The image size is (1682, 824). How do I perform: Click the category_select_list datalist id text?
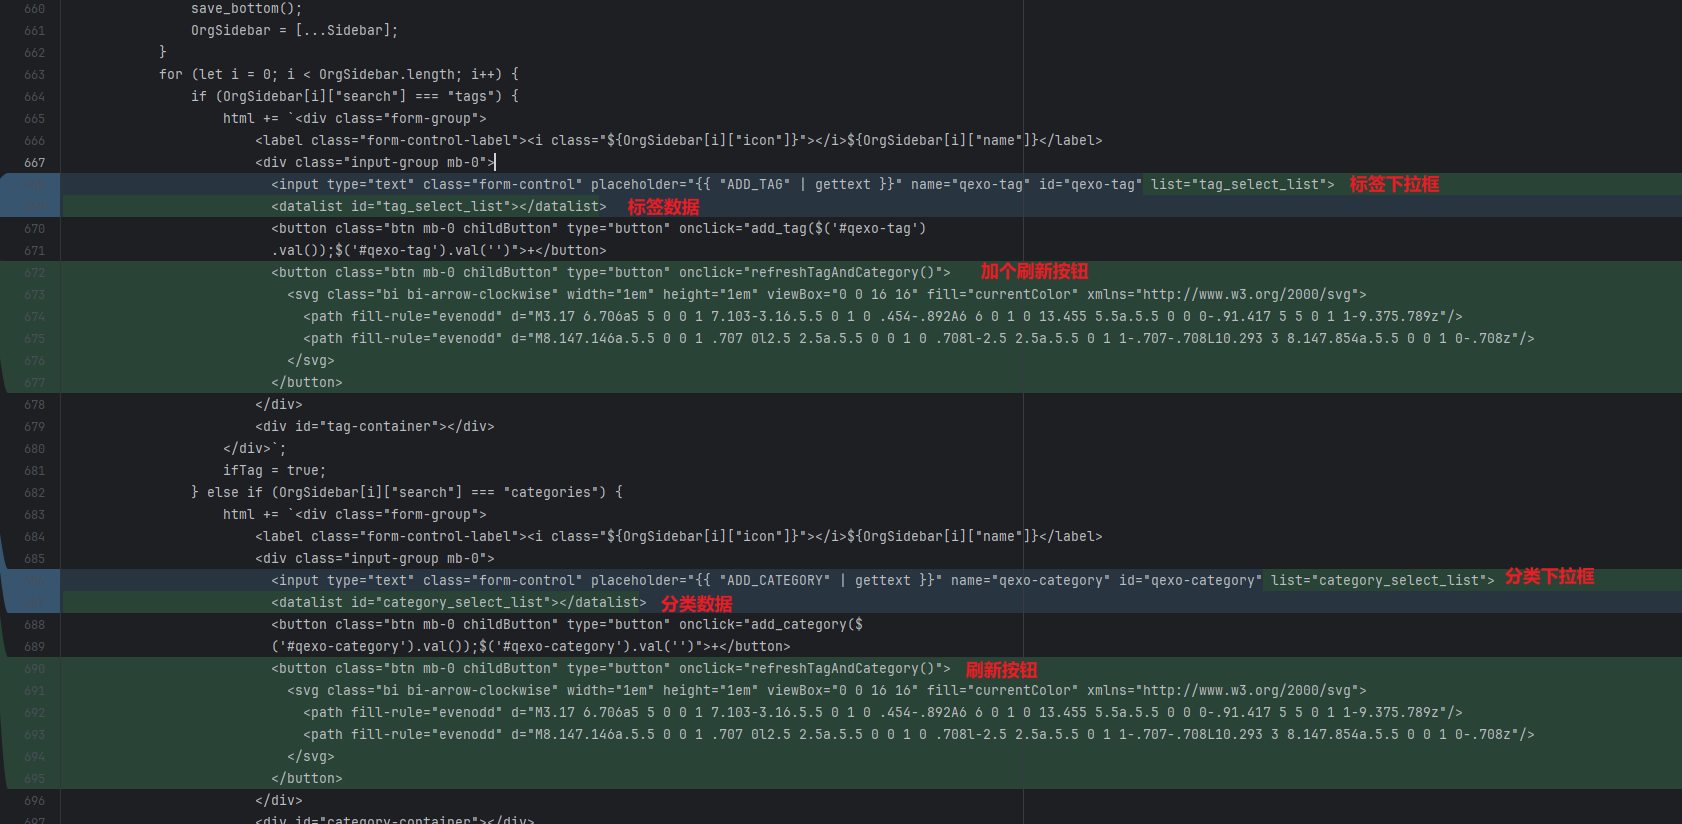(x=466, y=602)
